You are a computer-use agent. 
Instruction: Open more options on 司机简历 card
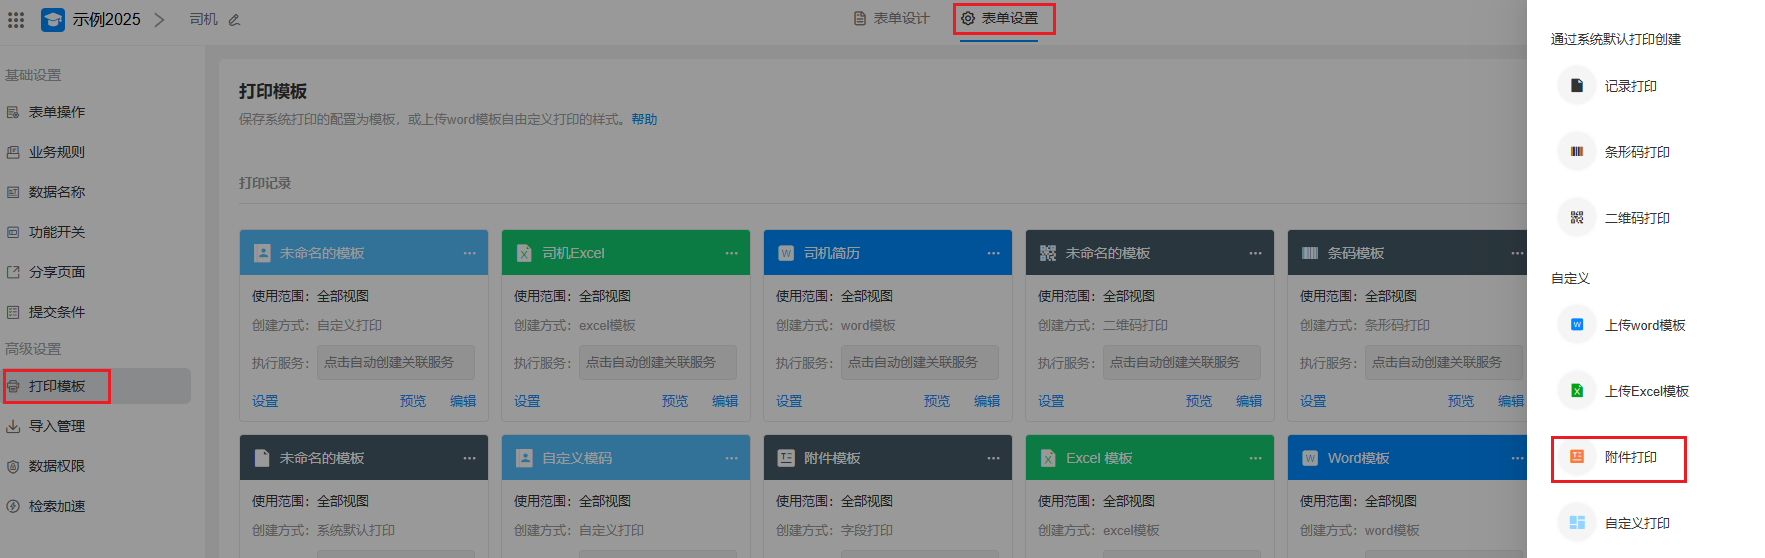click(993, 253)
